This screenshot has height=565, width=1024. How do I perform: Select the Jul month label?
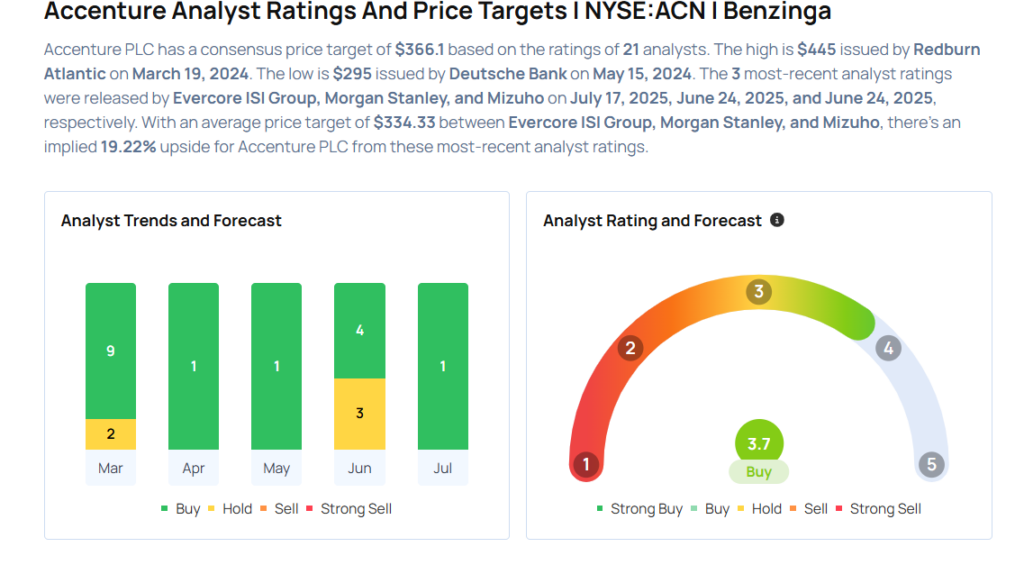[x=443, y=468]
